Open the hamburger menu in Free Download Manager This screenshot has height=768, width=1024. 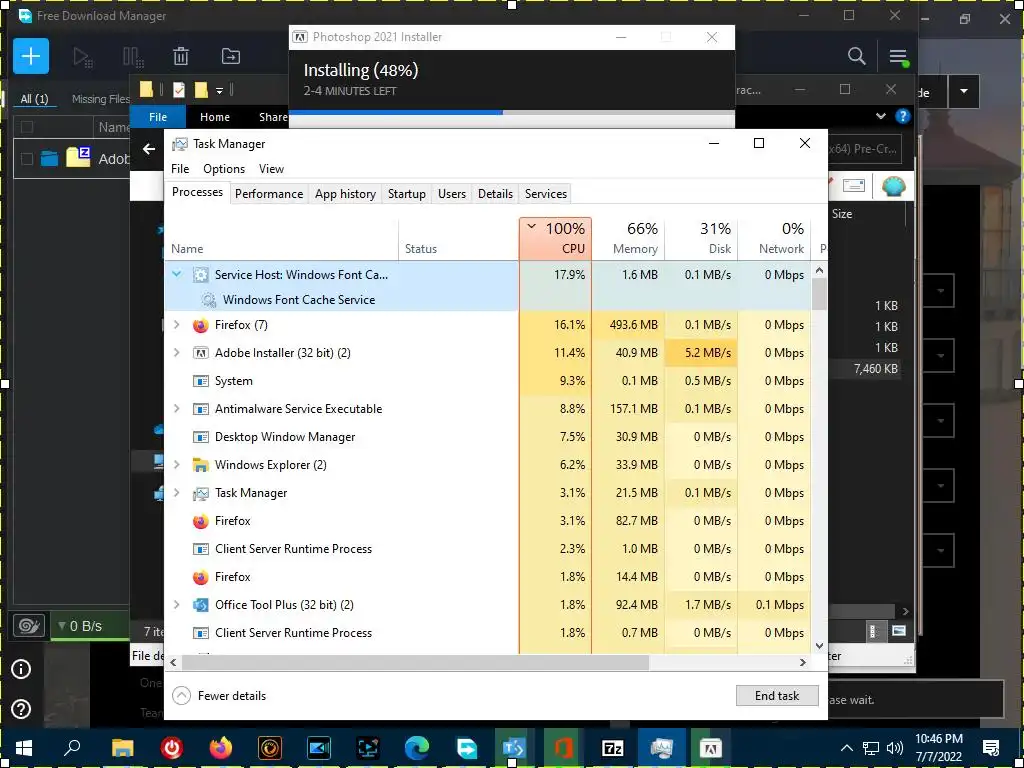click(898, 56)
